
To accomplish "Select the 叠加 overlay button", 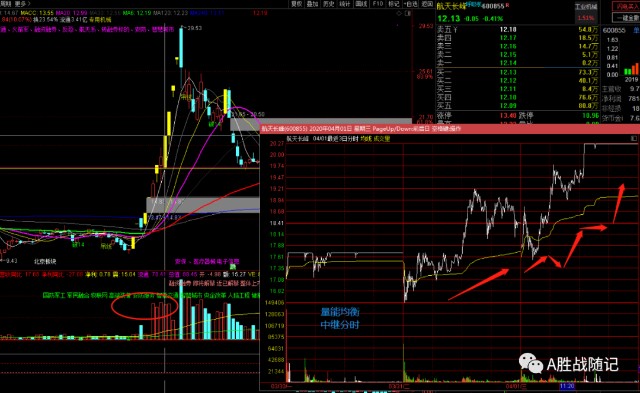I will [x=312, y=4].
